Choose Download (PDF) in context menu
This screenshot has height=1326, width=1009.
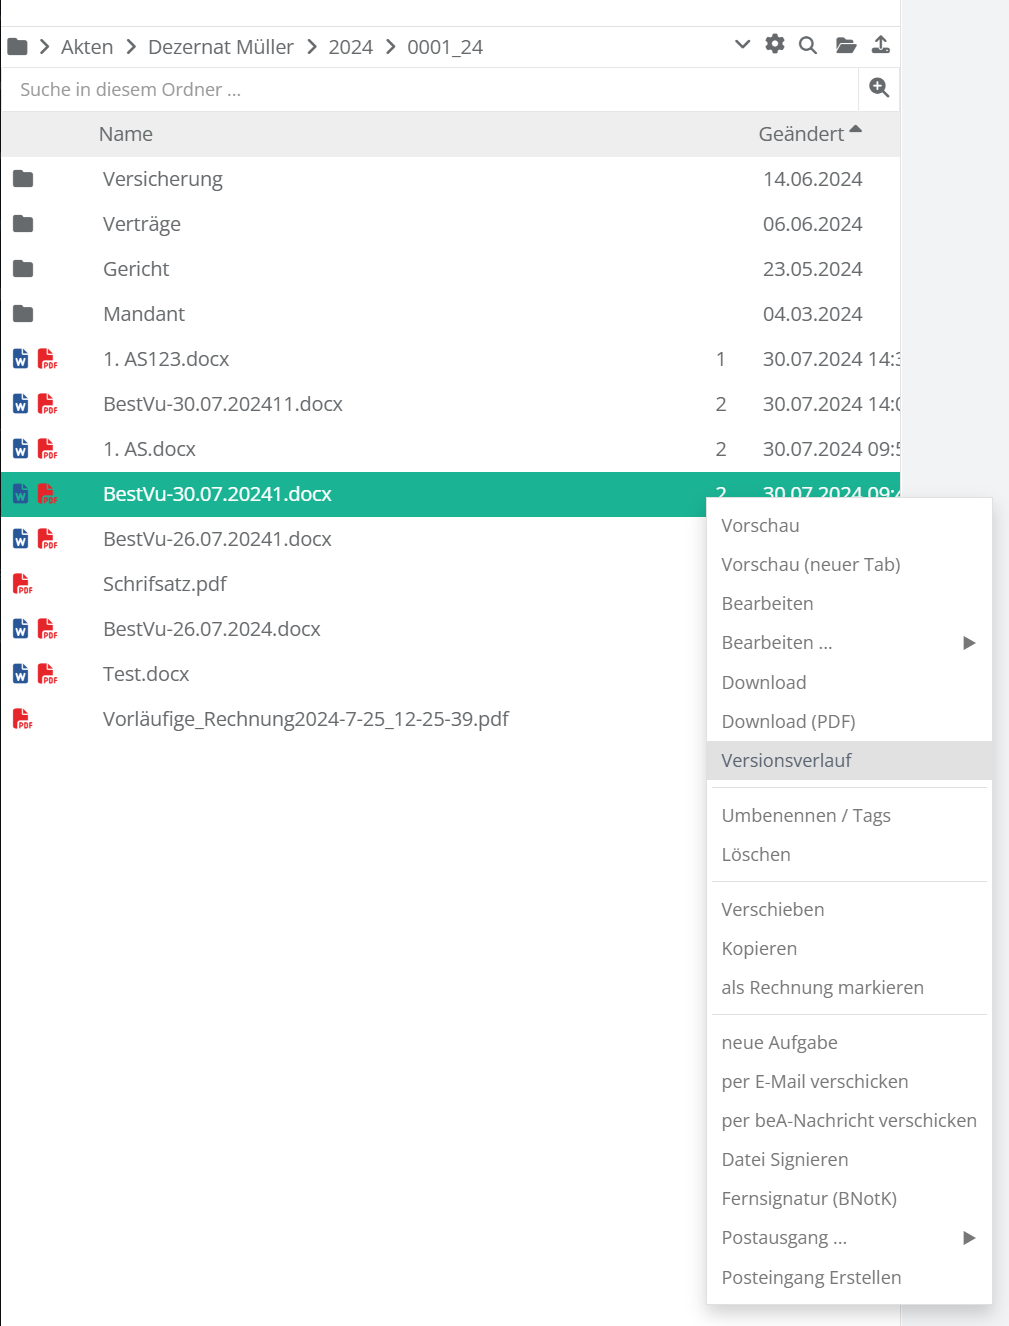click(788, 722)
